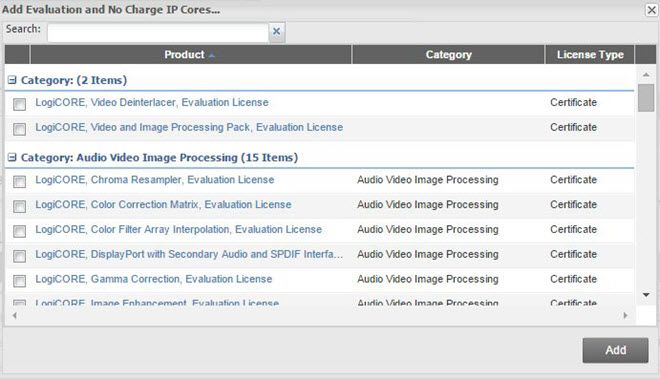The width and height of the screenshot is (660, 379).
Task: Click Certificate in the Video Deinterlacer row
Action: click(573, 102)
